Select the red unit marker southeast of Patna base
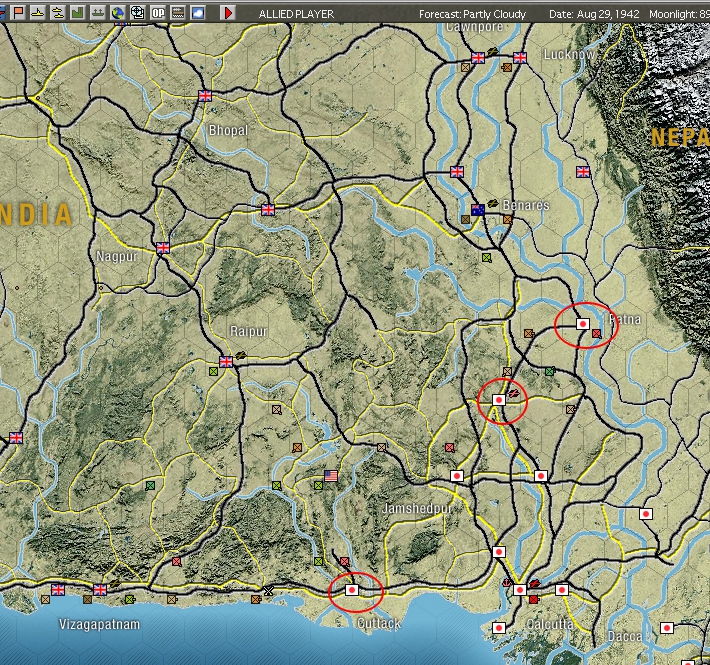Viewport: 710px width, 665px height. coord(597,334)
